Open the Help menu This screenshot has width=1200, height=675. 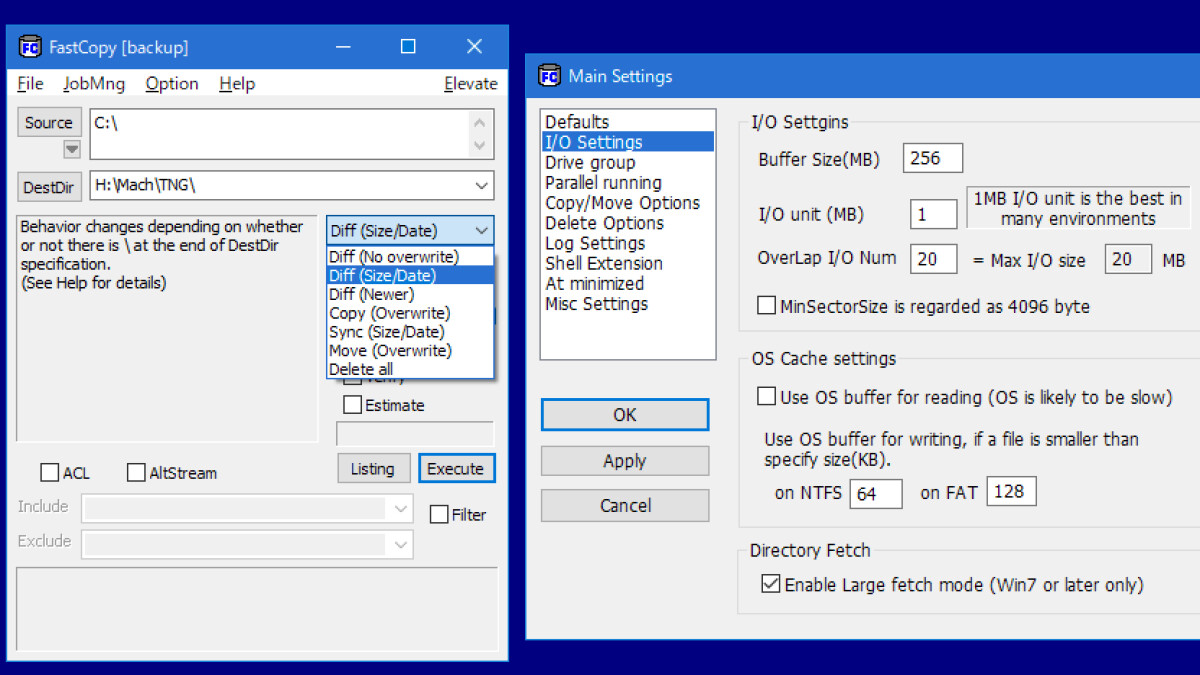tap(237, 84)
